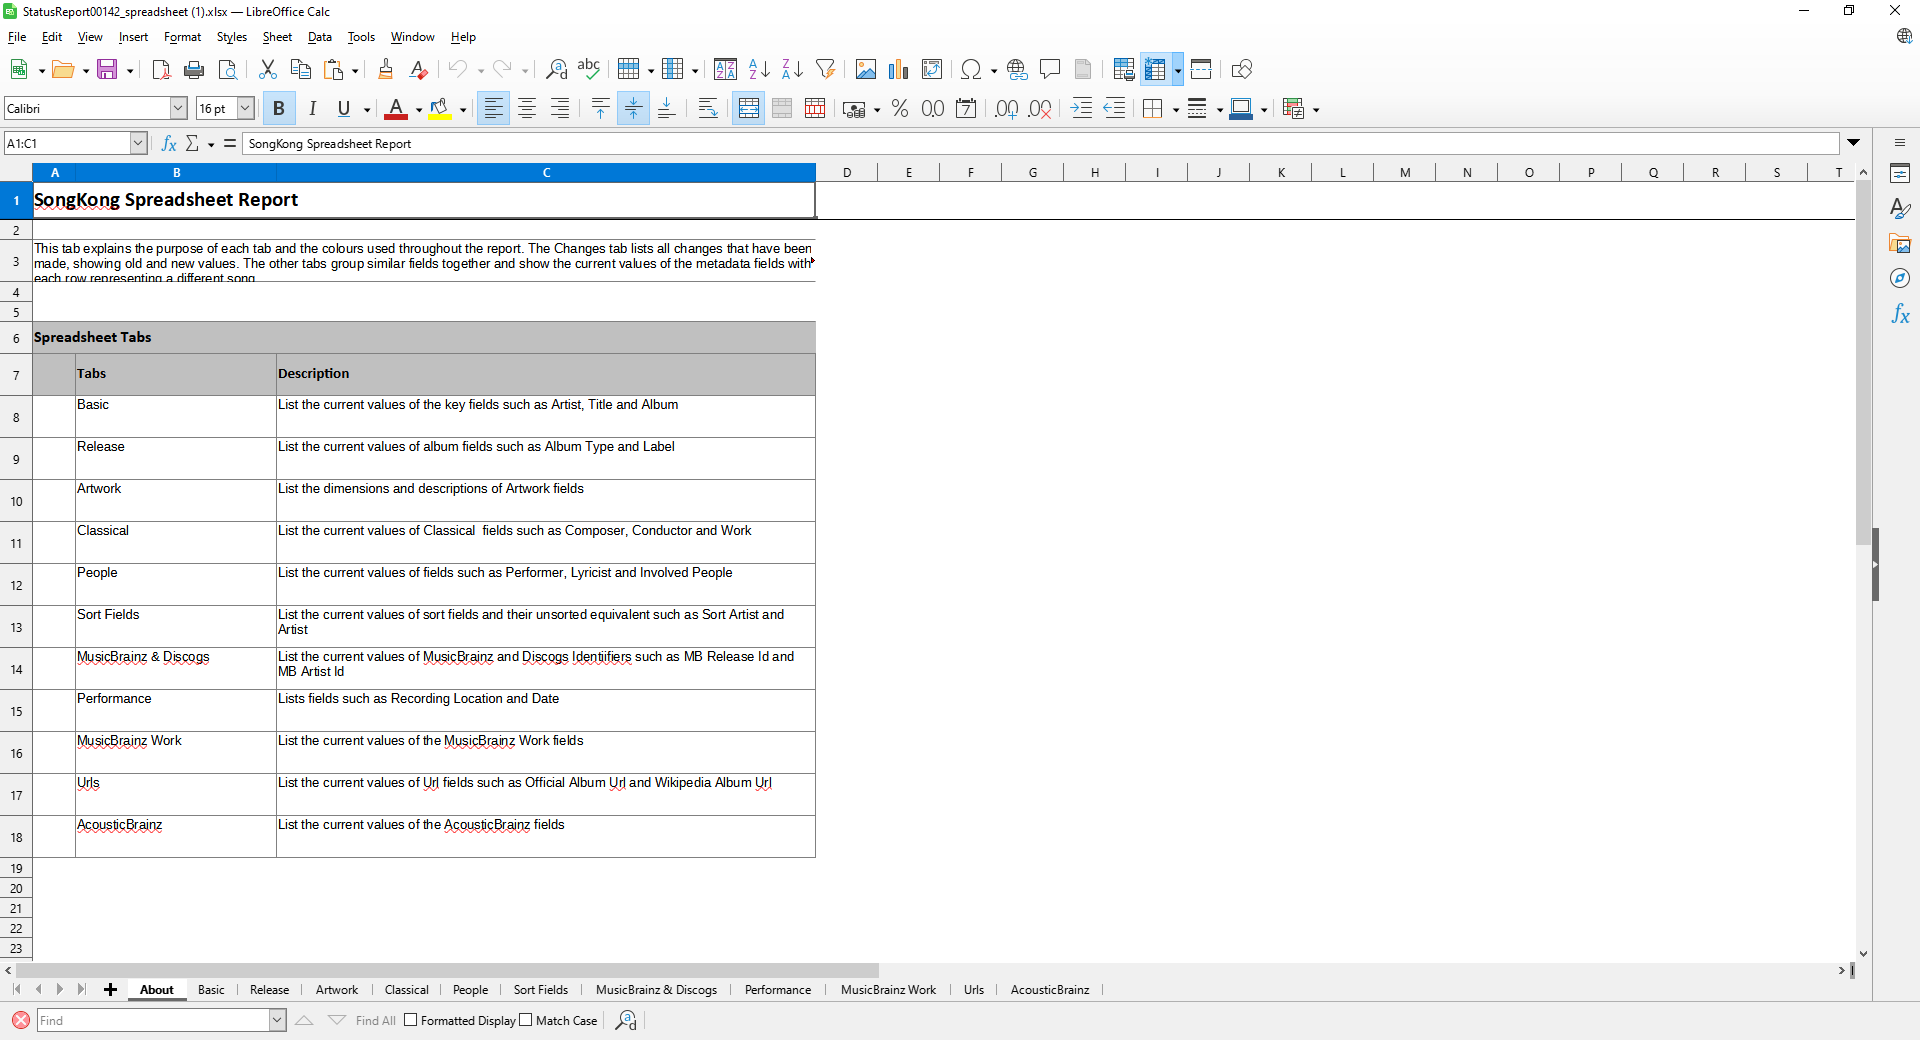This screenshot has width=1920, height=1040.
Task: Insert a comment icon
Action: point(1050,69)
